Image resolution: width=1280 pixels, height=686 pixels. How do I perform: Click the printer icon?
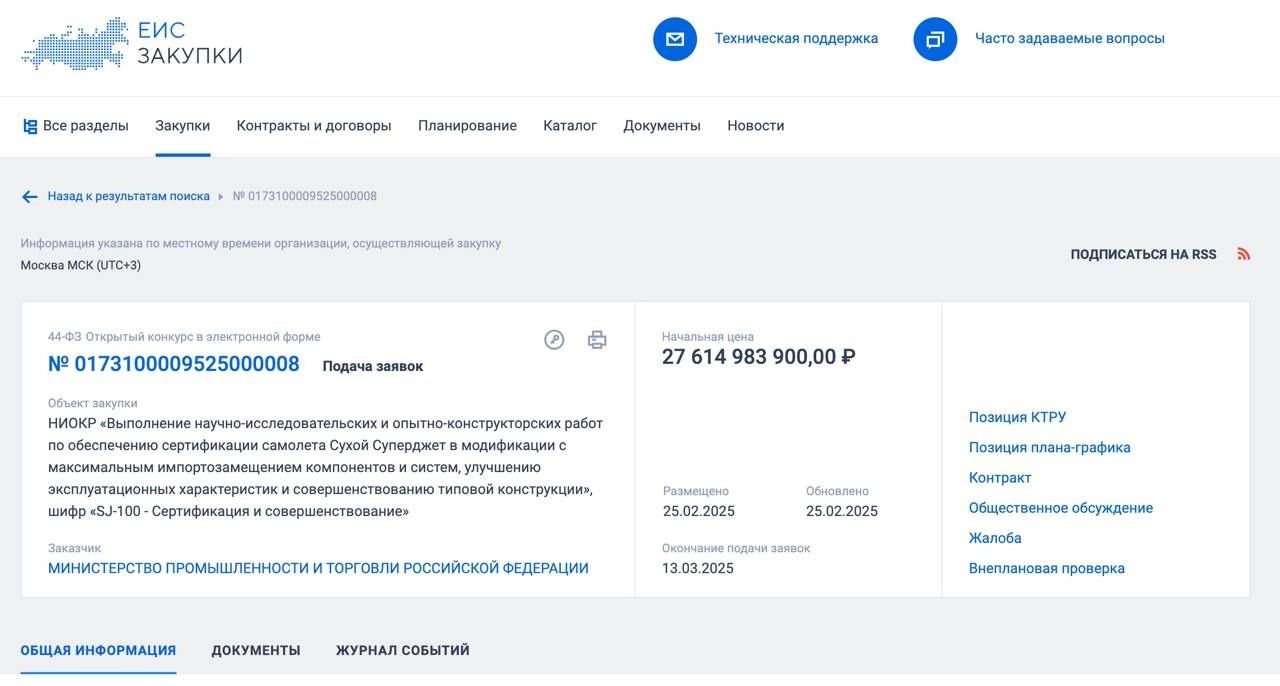click(x=597, y=340)
